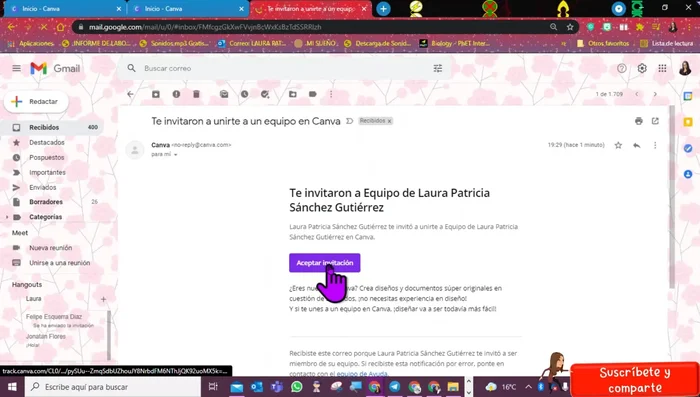
Task: Add the email to Tasks
Action: 265,94
